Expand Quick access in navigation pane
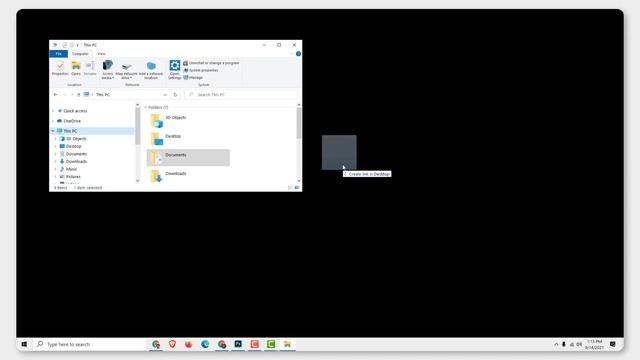Viewport: 640px width, 360px height. pyautogui.click(x=53, y=111)
